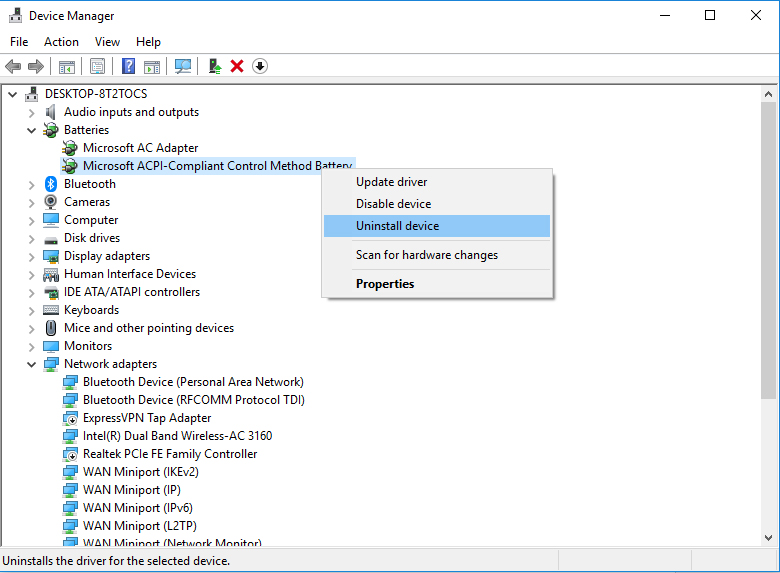Image resolution: width=780 pixels, height=573 pixels.
Task: Collapse the Network adapters chevron
Action: [32, 365]
